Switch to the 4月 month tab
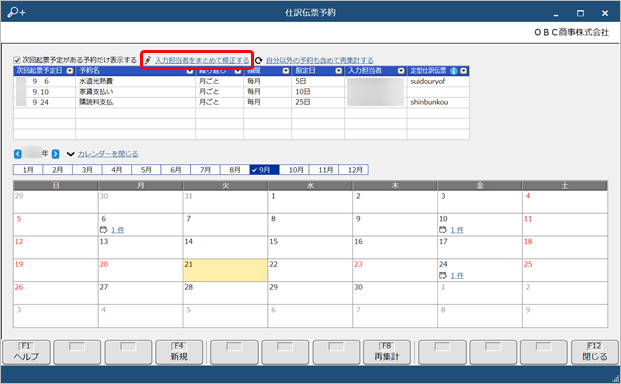Screen dimensions: 621x384 click(x=116, y=170)
